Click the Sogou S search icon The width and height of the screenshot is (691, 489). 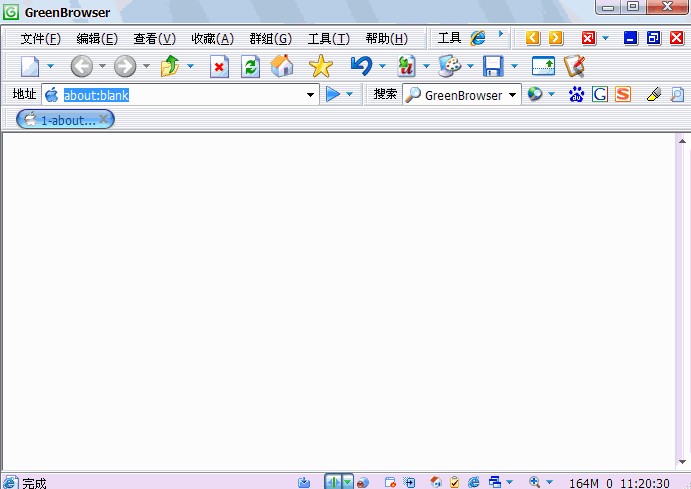tap(623, 95)
